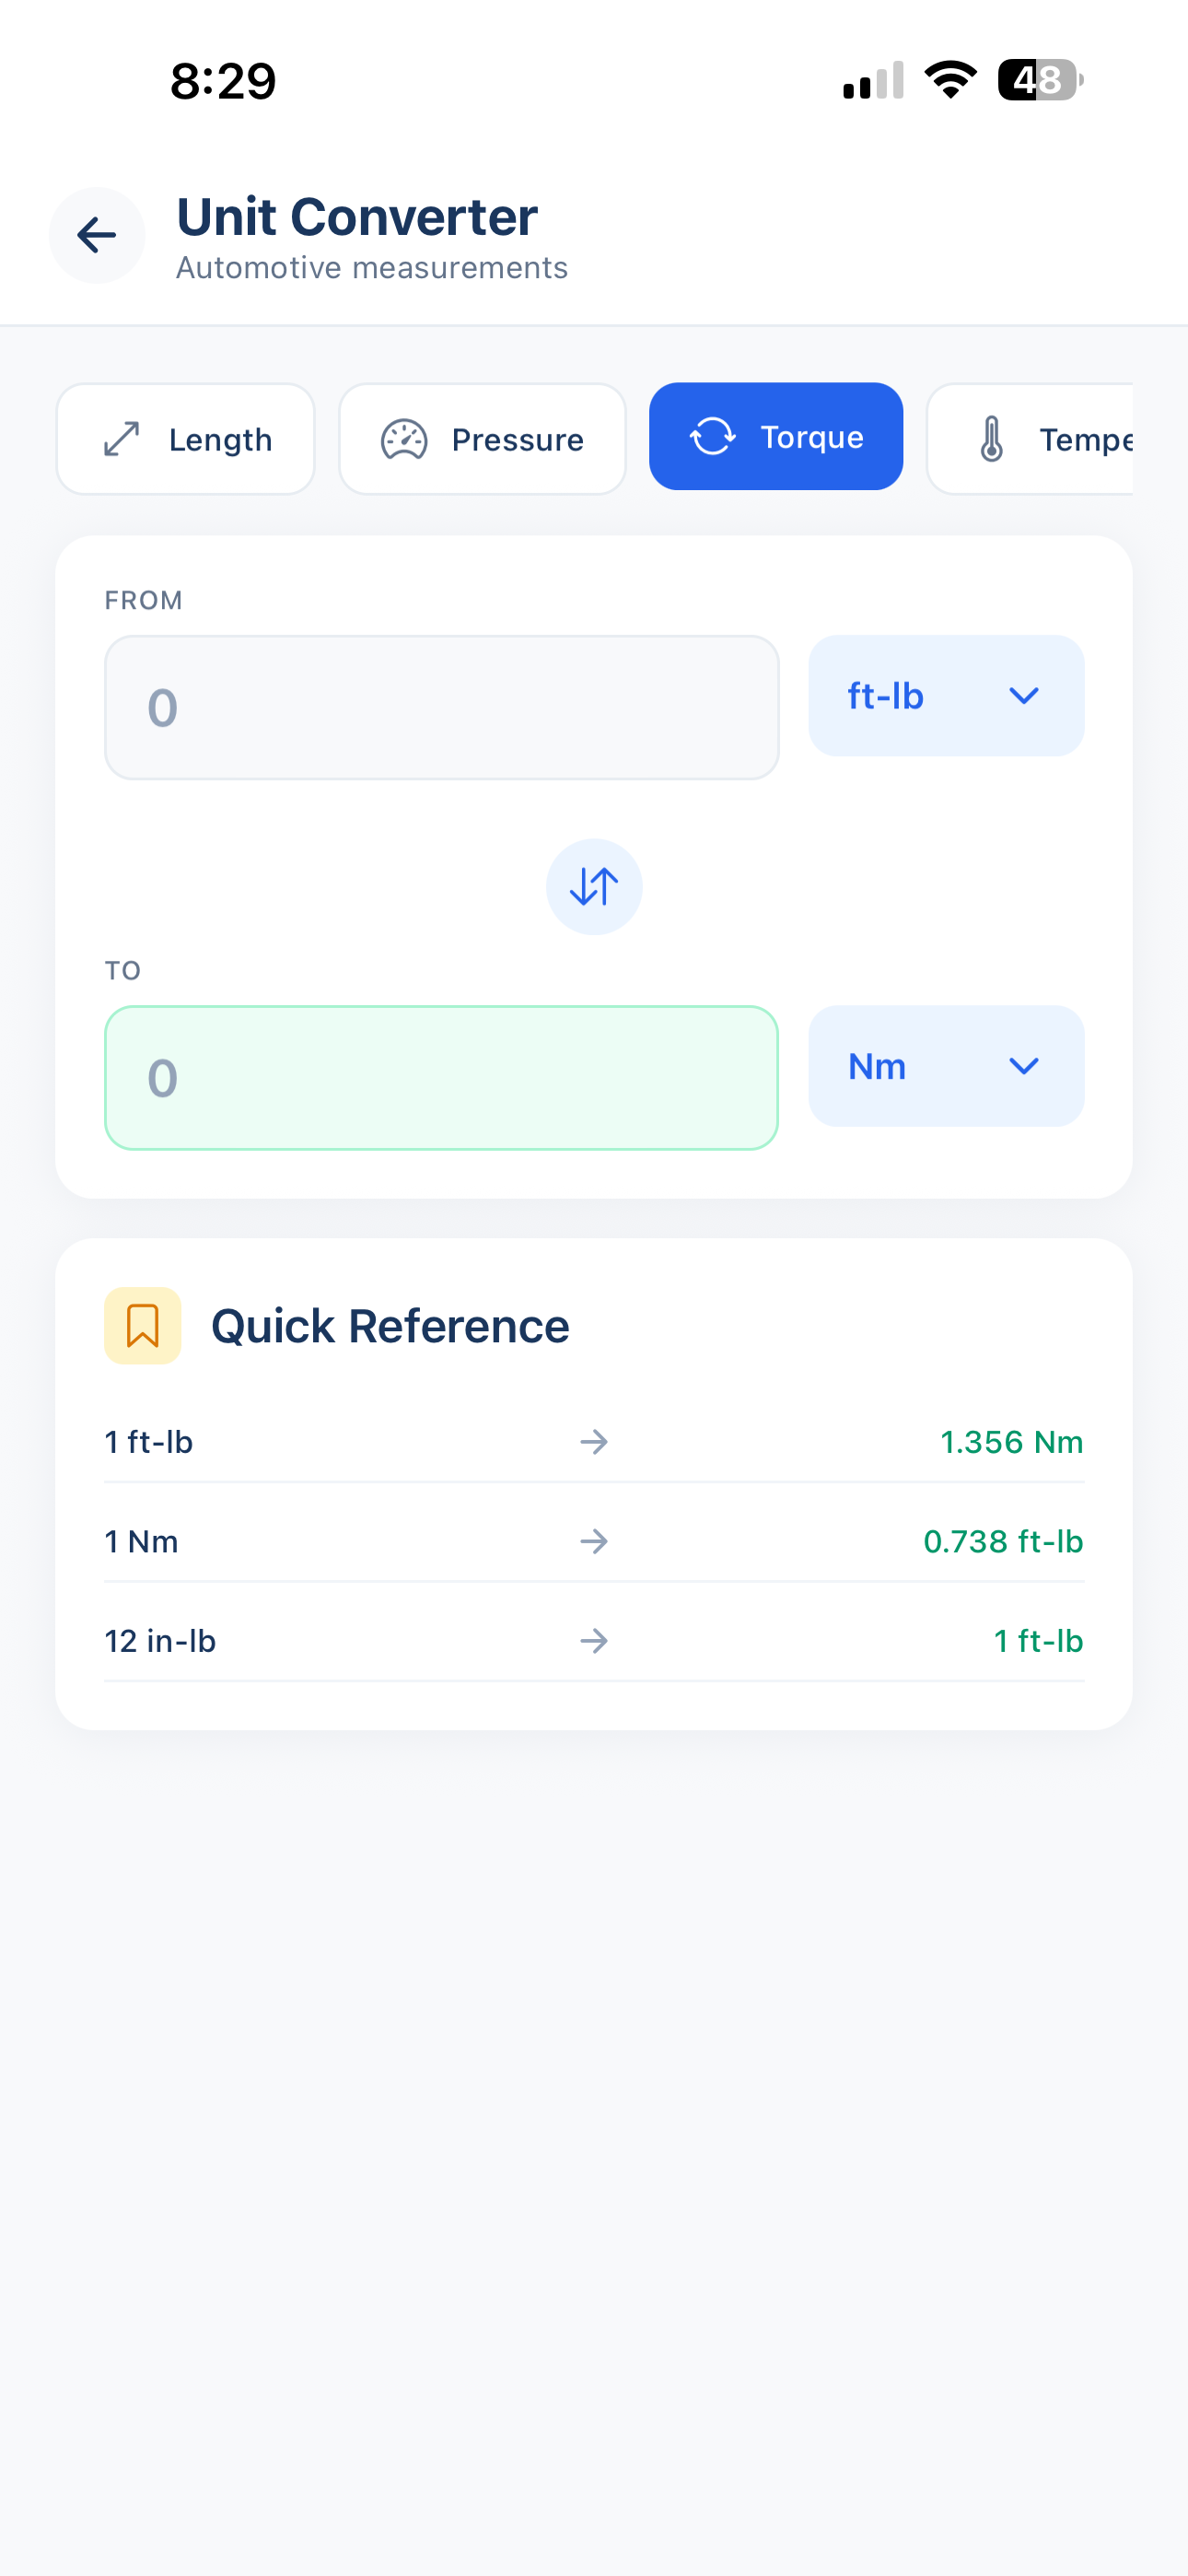Tap the FROM value input field
The width and height of the screenshot is (1188, 2576).
click(x=441, y=708)
